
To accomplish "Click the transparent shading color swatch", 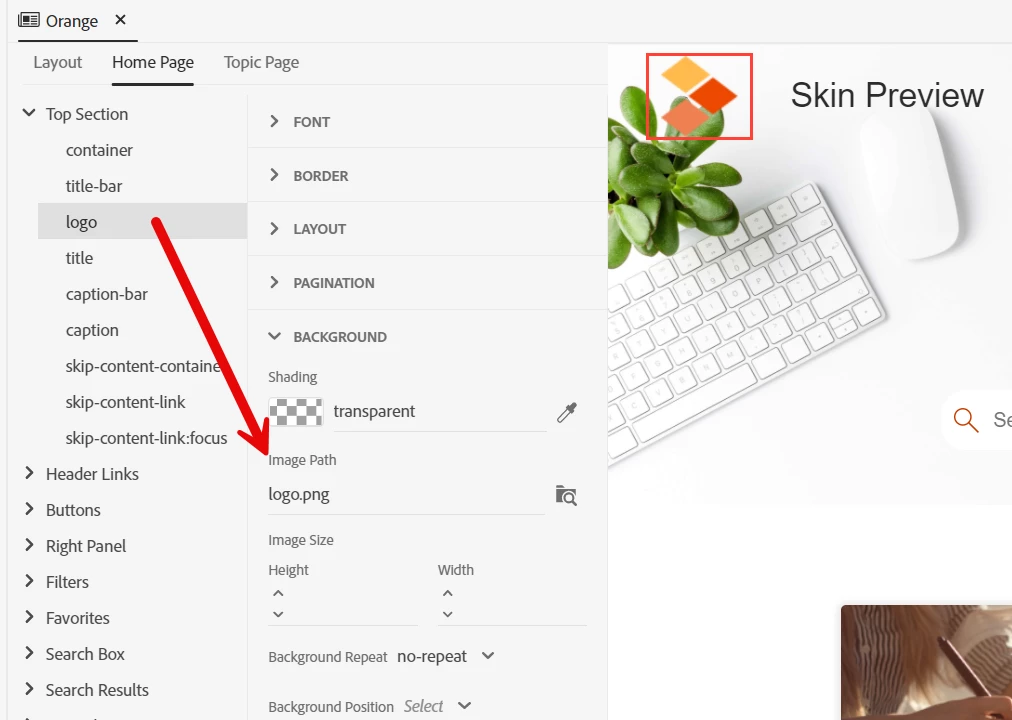I will coord(296,412).
